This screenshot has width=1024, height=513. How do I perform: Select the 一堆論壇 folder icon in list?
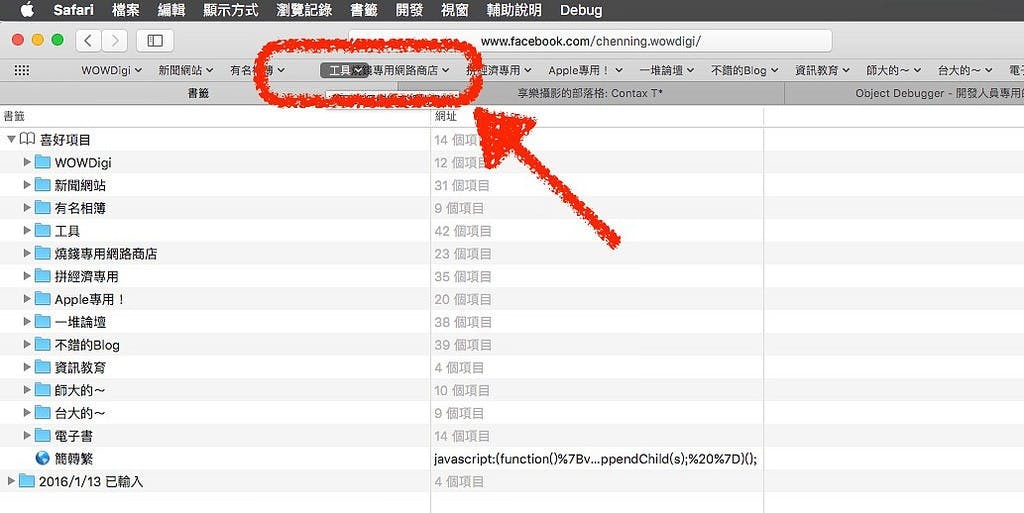pos(42,322)
